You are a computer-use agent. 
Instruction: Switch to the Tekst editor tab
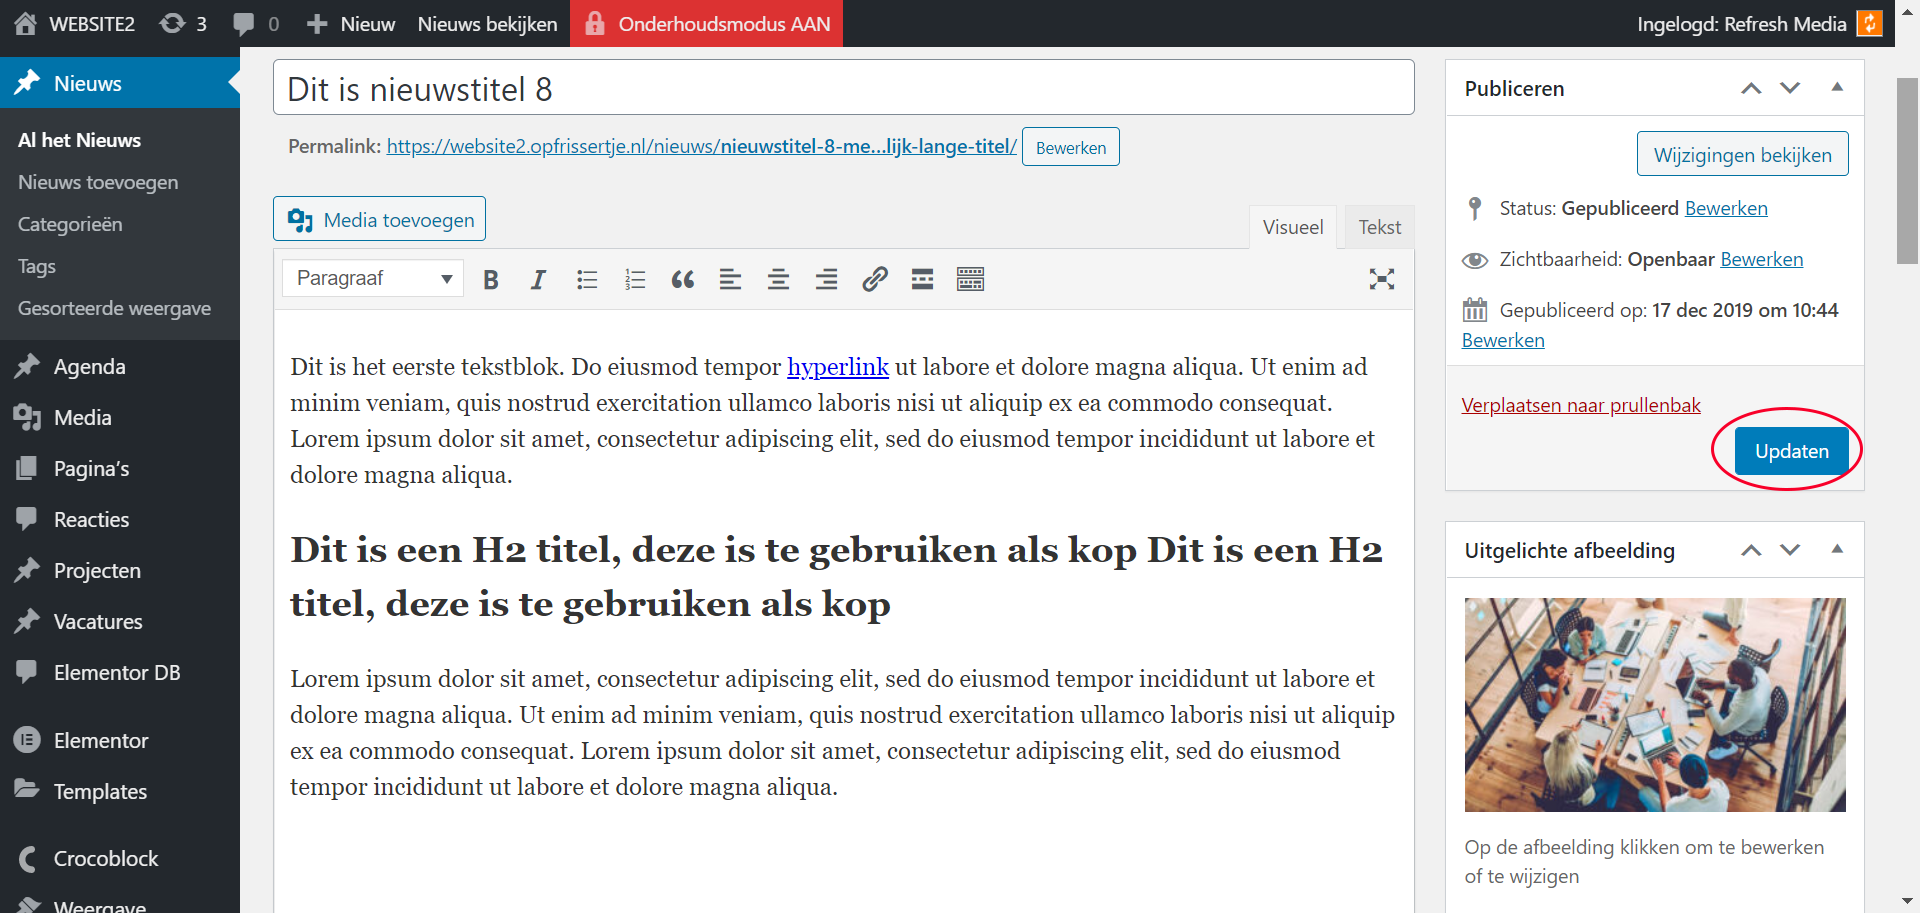pyautogui.click(x=1379, y=227)
